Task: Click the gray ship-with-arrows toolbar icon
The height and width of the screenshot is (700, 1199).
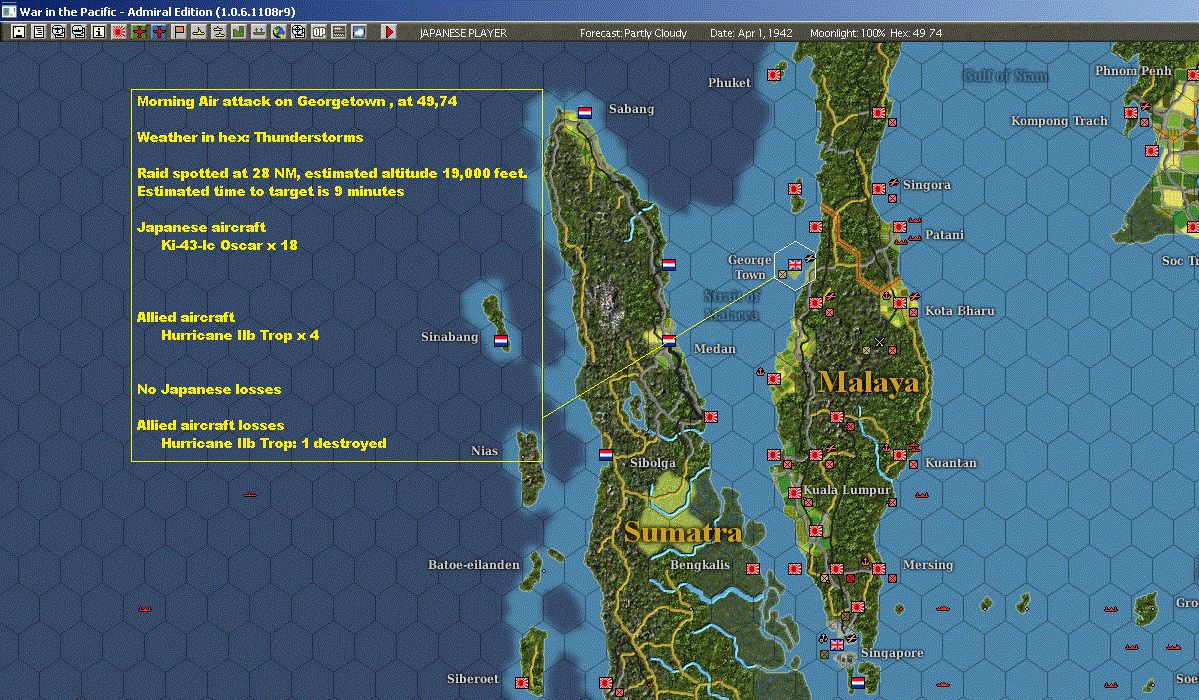Action: (x=258, y=32)
